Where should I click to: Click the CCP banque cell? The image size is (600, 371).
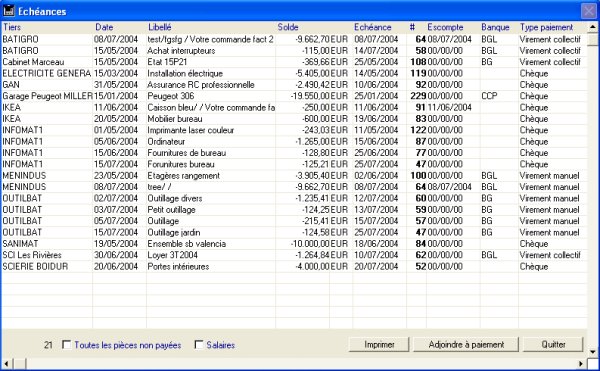click(489, 96)
